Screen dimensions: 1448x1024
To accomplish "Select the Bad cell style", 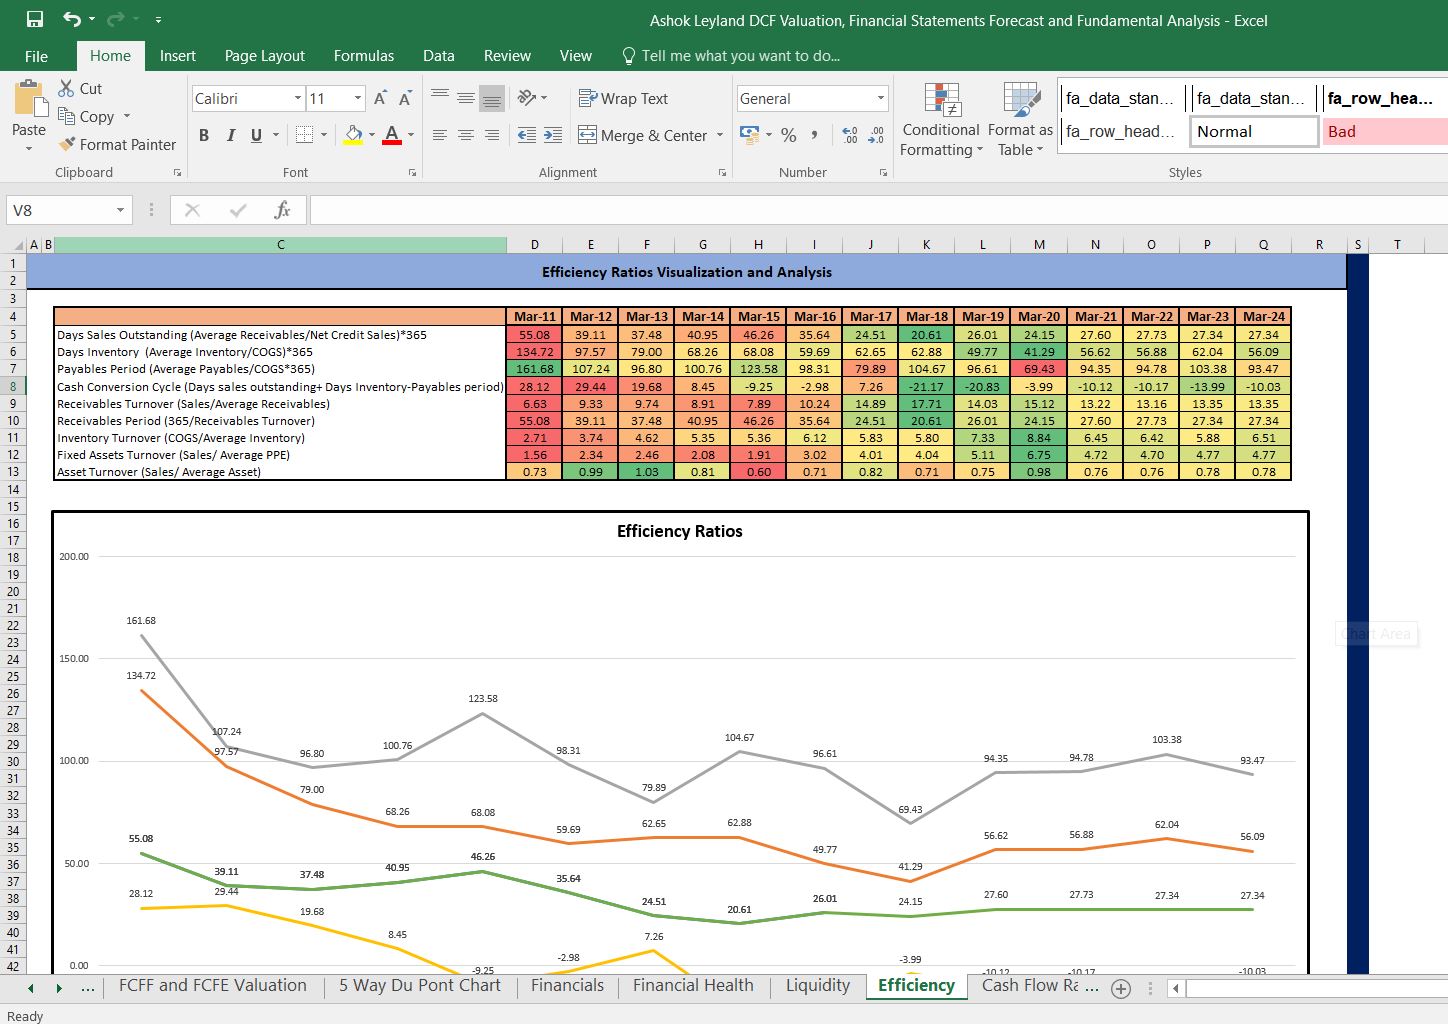I will (1385, 131).
